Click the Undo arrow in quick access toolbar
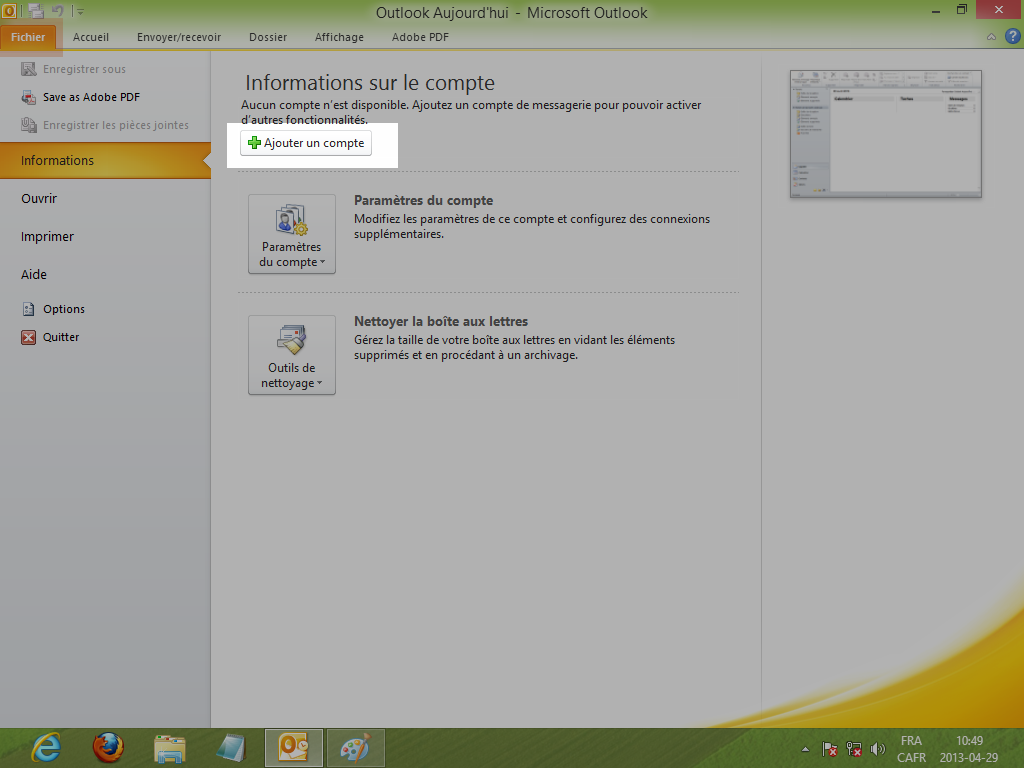The width and height of the screenshot is (1024, 768). click(x=57, y=10)
